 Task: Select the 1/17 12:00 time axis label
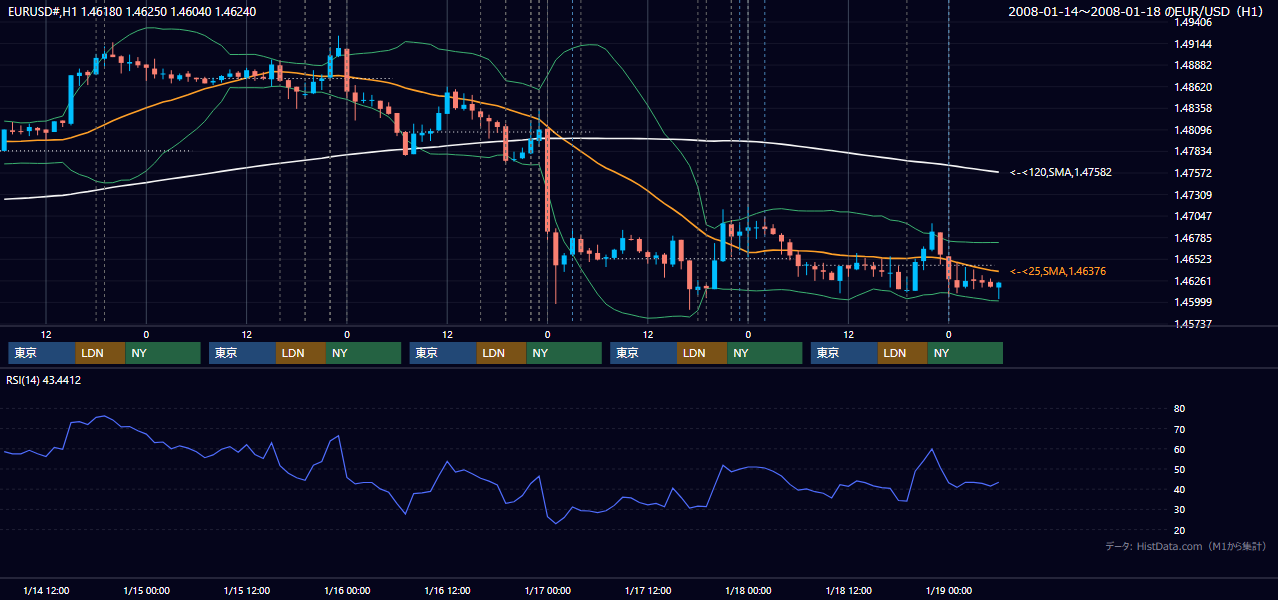coord(648,591)
